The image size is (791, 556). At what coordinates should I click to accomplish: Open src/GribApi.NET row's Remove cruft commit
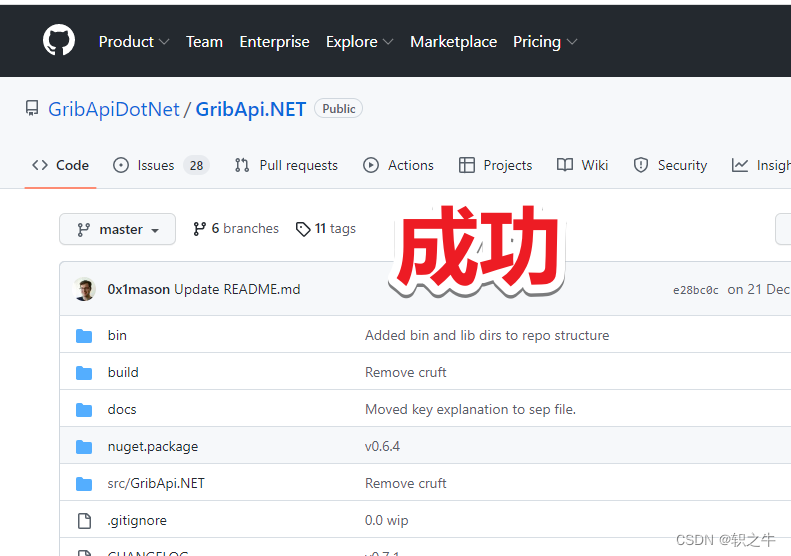(x=406, y=483)
